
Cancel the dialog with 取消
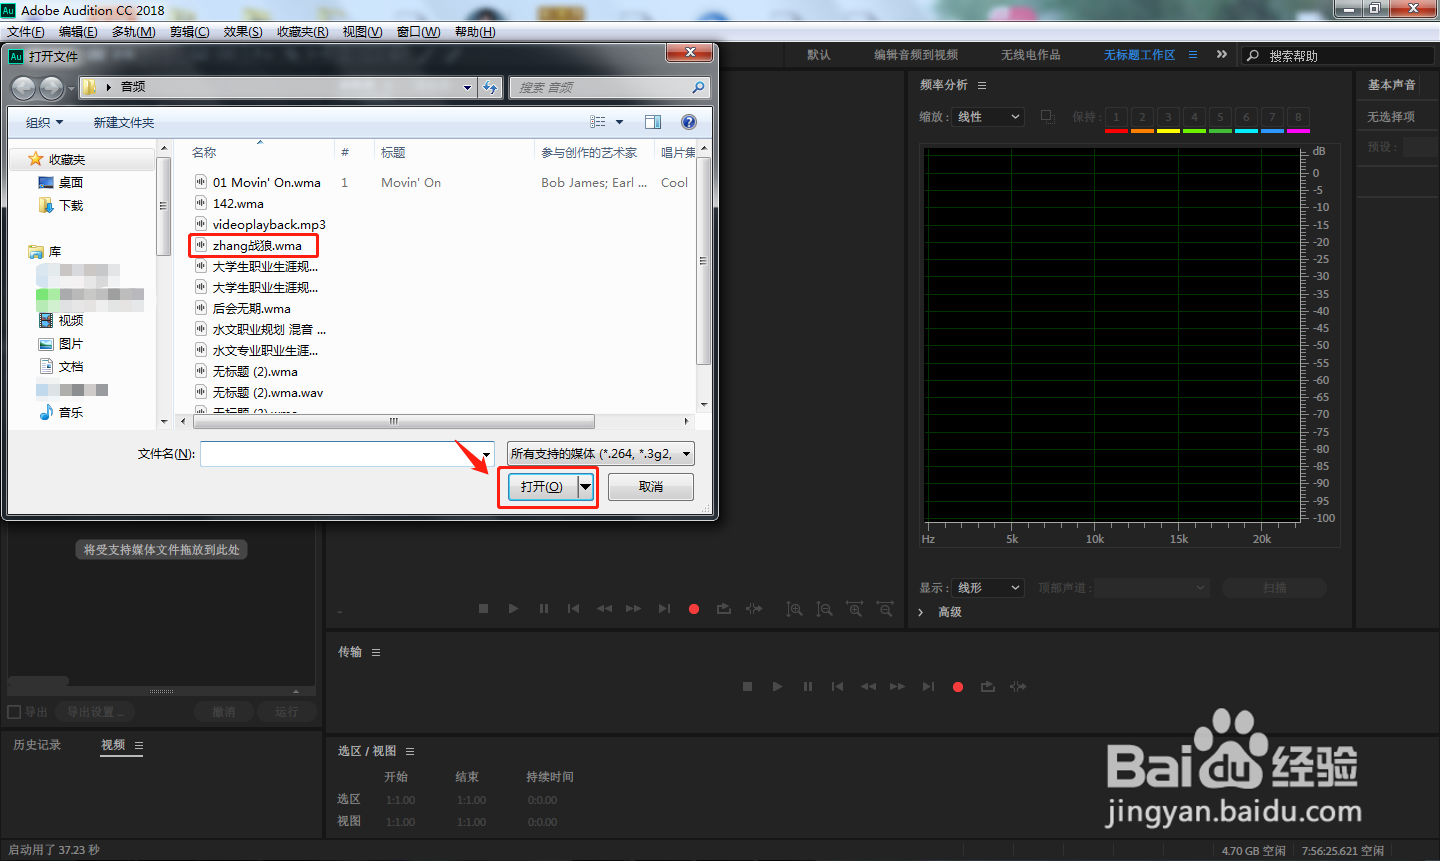click(x=651, y=487)
